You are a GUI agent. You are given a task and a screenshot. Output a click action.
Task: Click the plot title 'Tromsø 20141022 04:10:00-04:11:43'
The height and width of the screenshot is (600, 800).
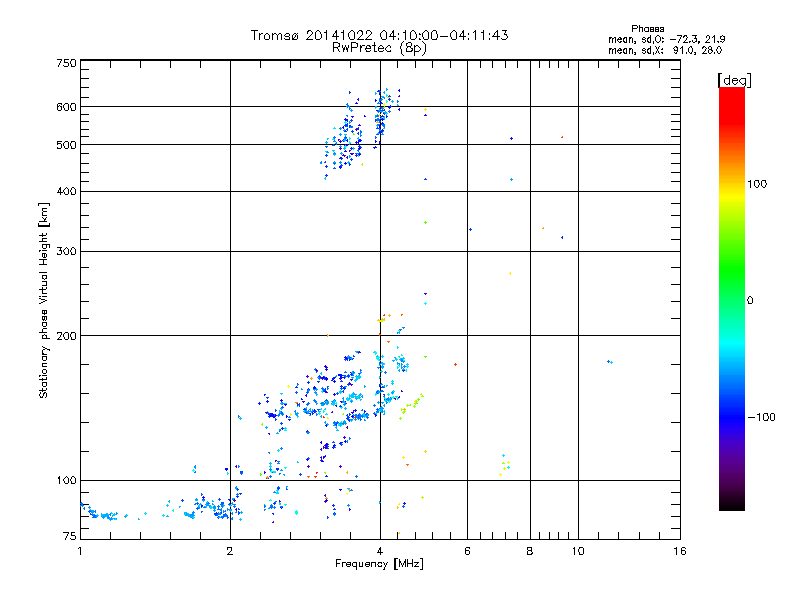coord(379,35)
